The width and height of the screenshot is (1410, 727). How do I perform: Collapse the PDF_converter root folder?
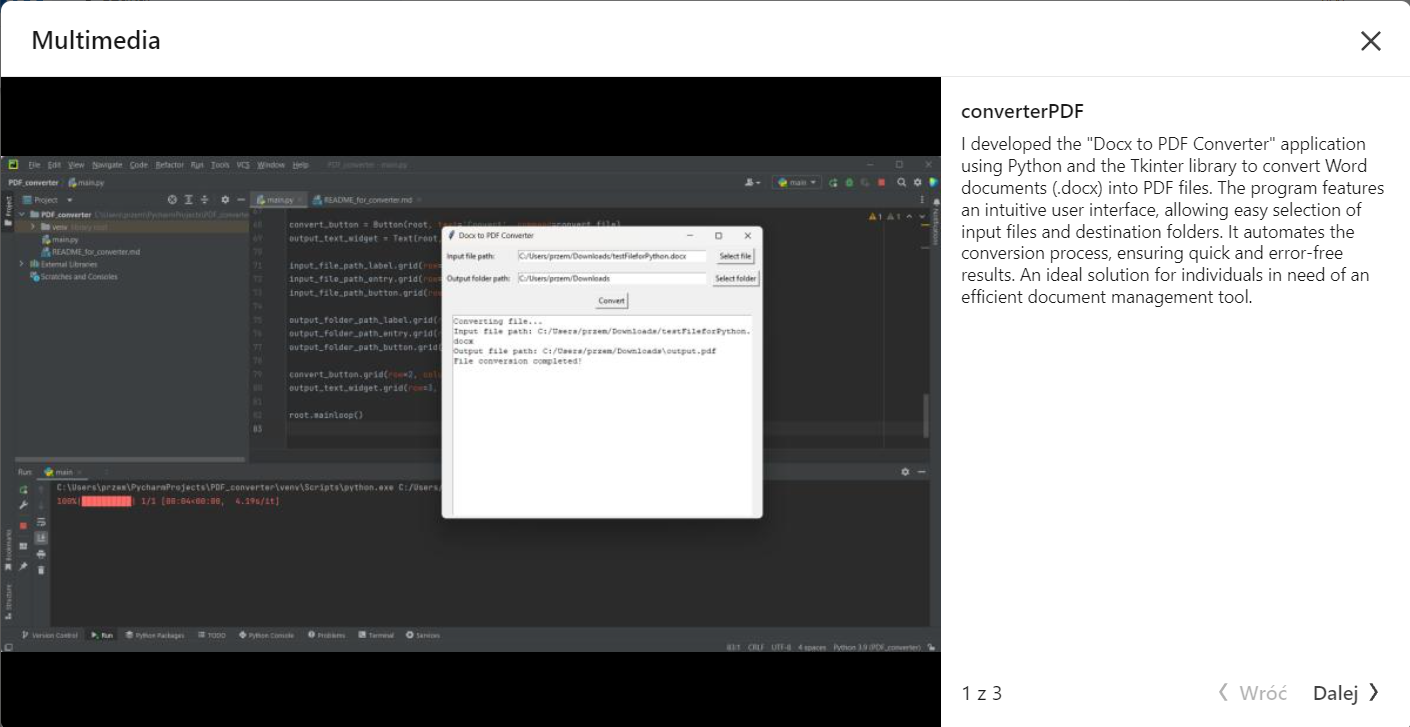pos(22,214)
